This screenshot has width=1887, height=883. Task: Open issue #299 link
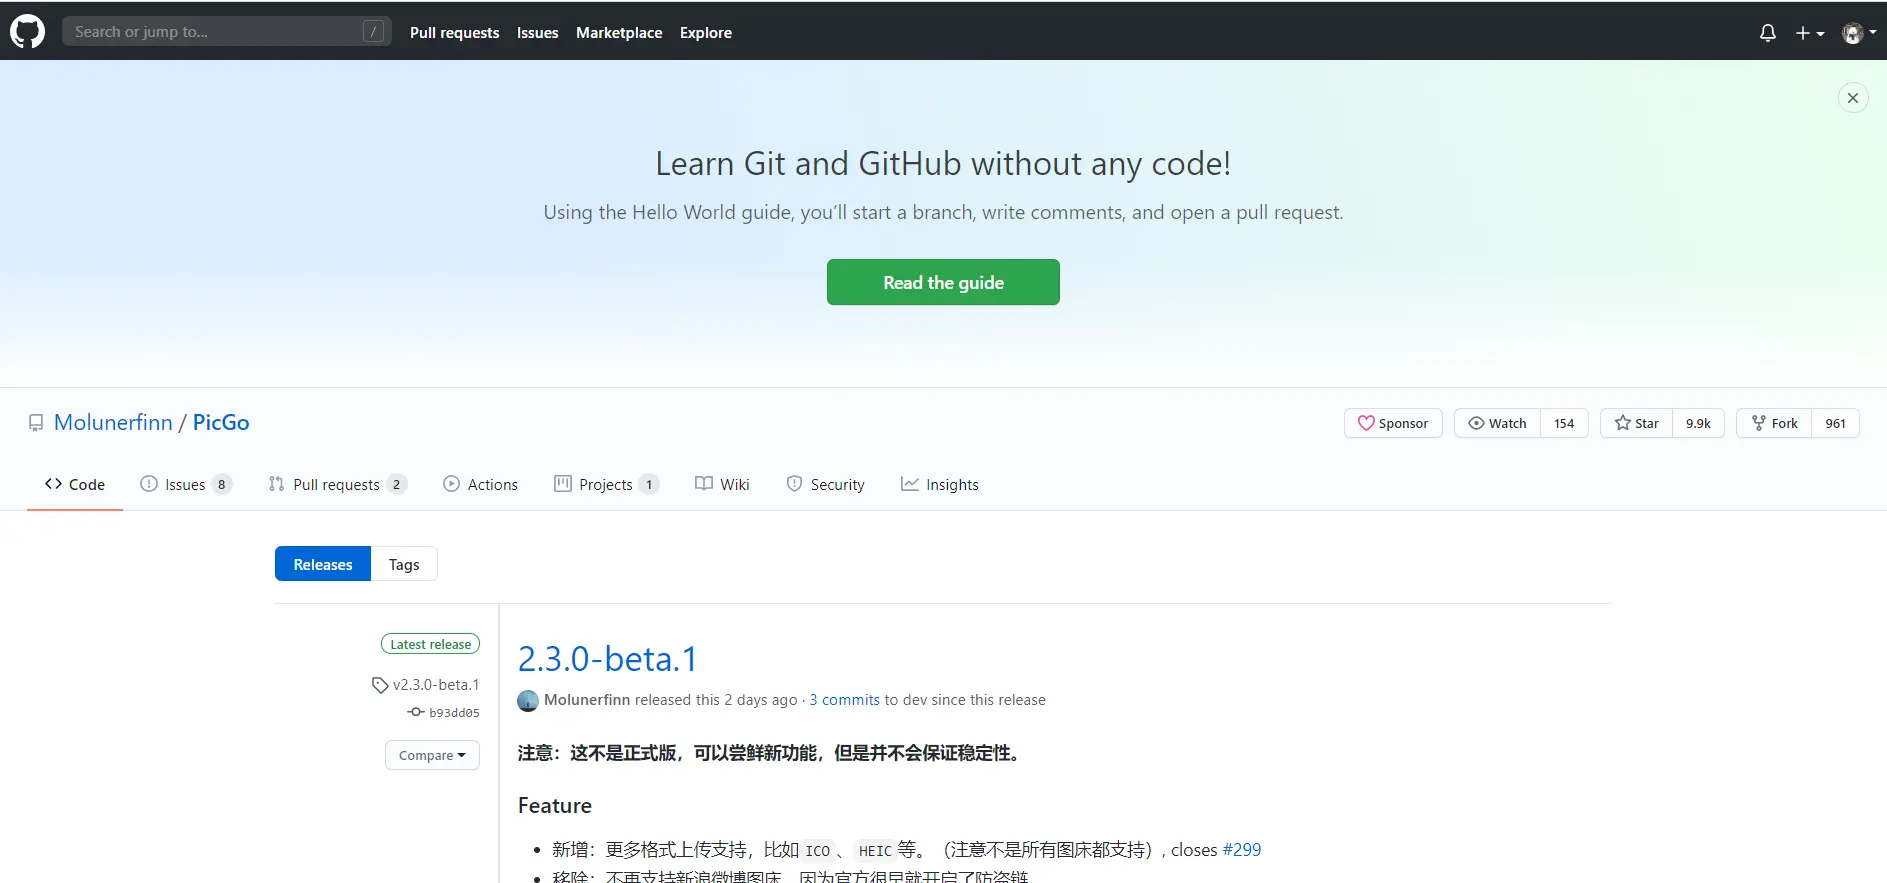pos(1242,850)
